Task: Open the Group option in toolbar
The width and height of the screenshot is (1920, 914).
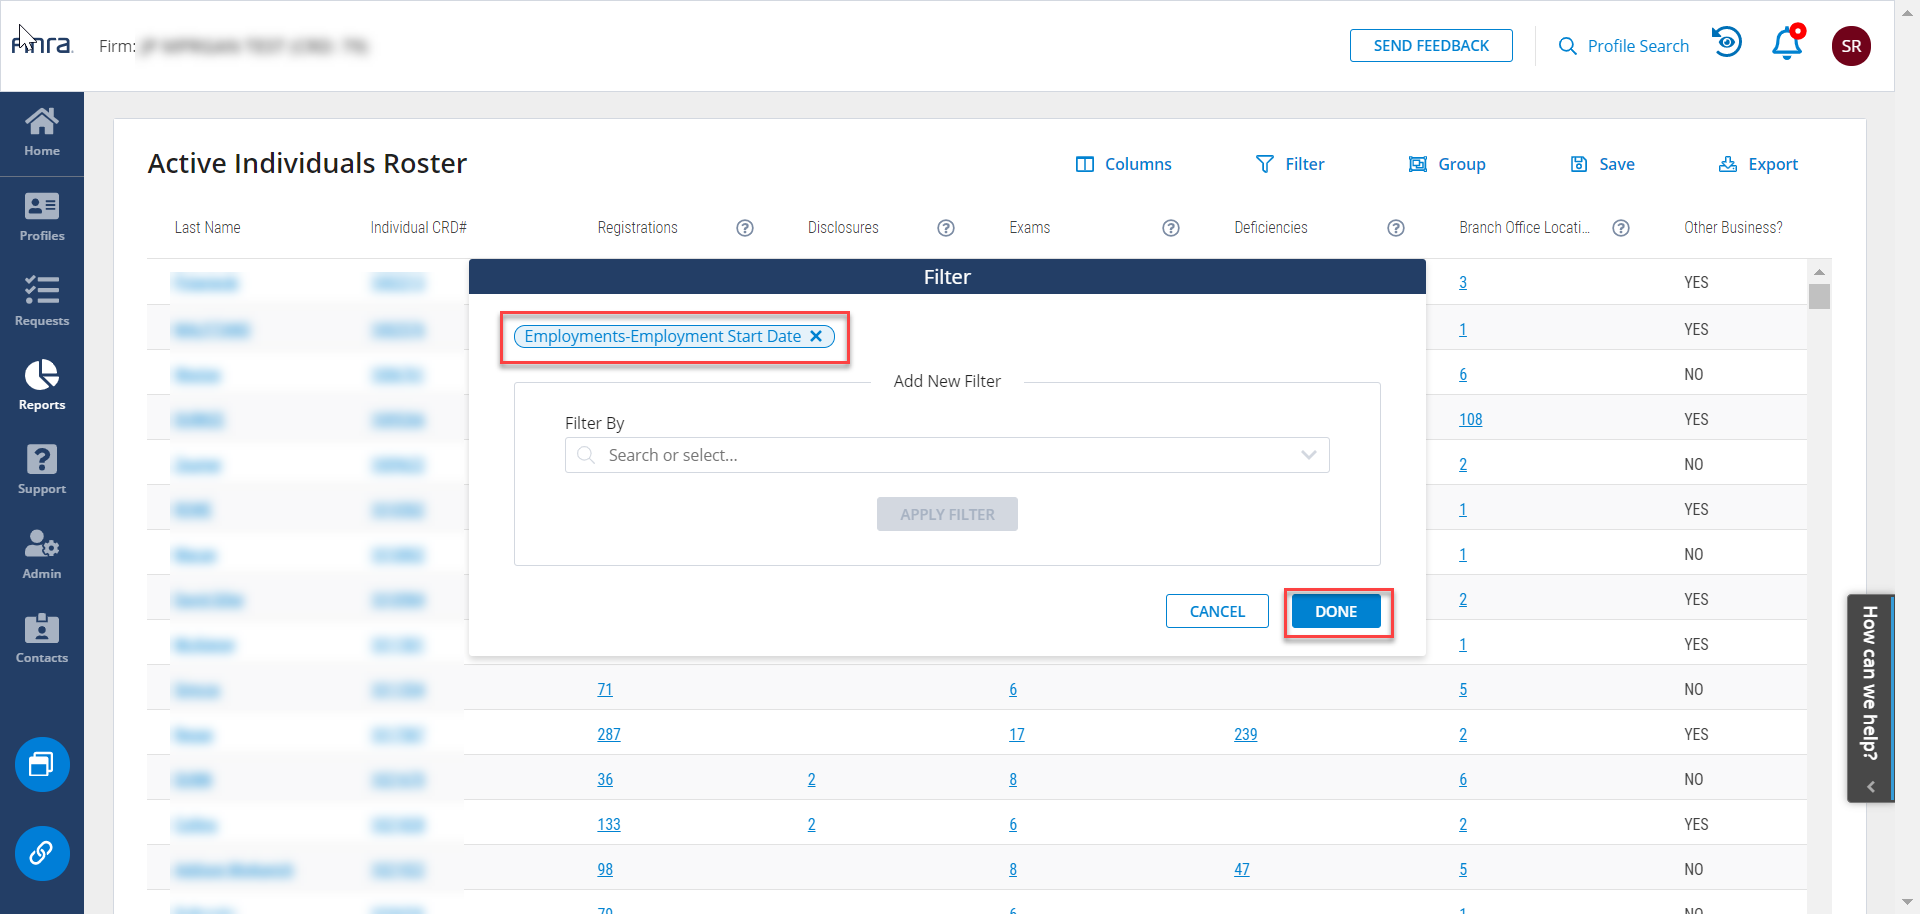Action: (x=1447, y=164)
